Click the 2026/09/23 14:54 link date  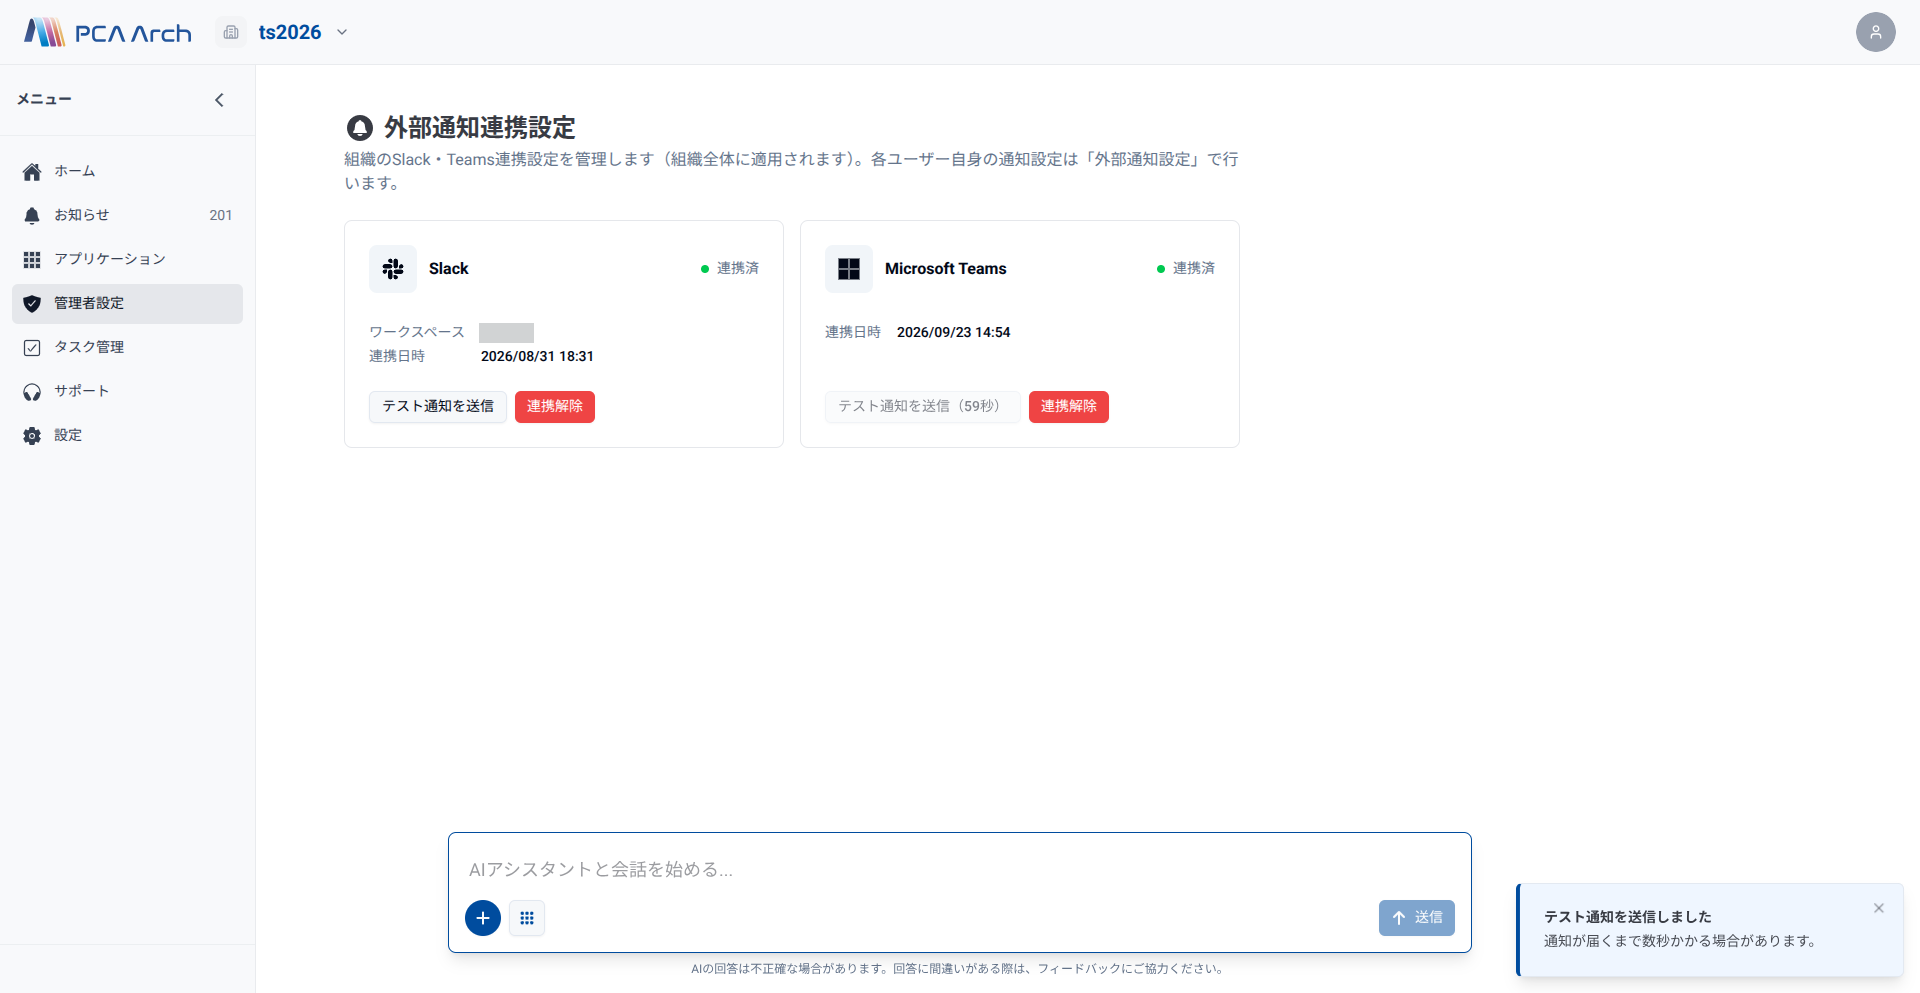point(953,333)
